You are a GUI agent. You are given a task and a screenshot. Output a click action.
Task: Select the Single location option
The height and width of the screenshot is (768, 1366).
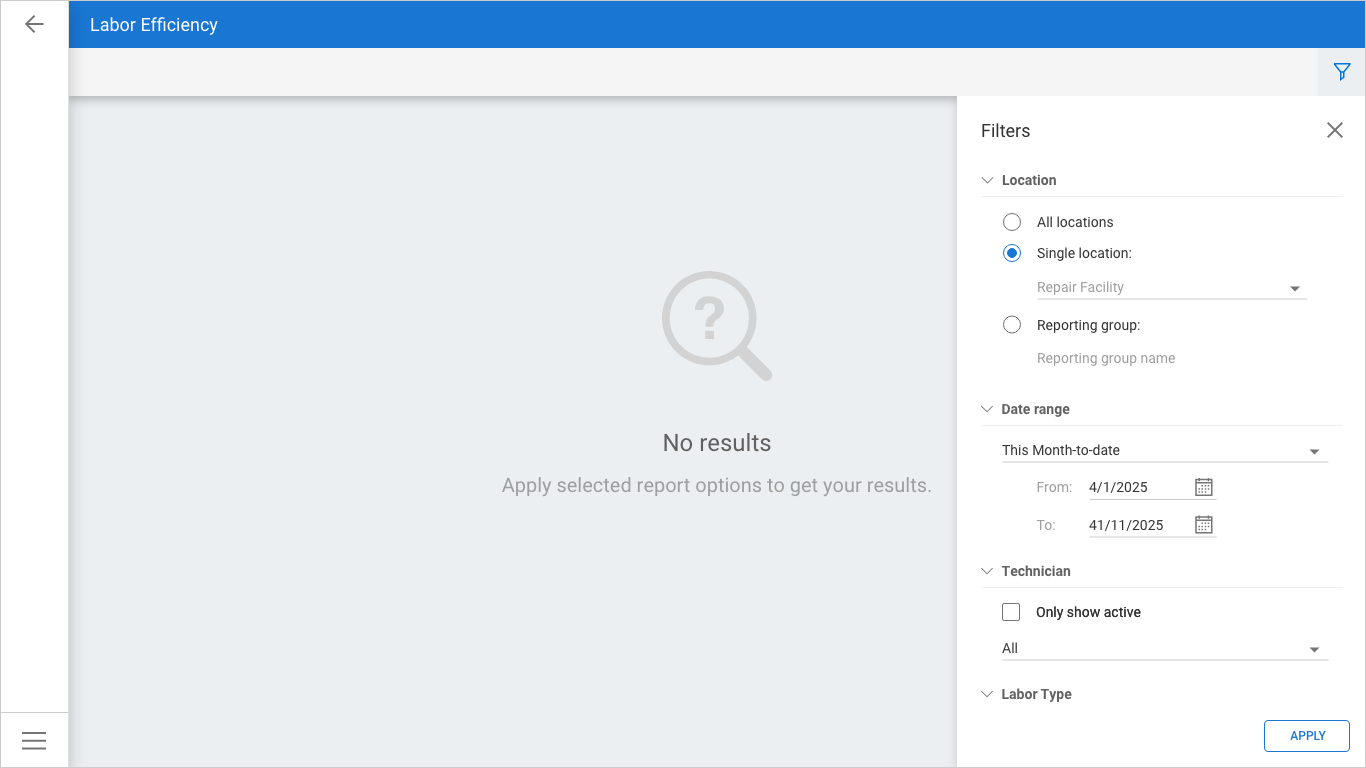pyautogui.click(x=1012, y=253)
